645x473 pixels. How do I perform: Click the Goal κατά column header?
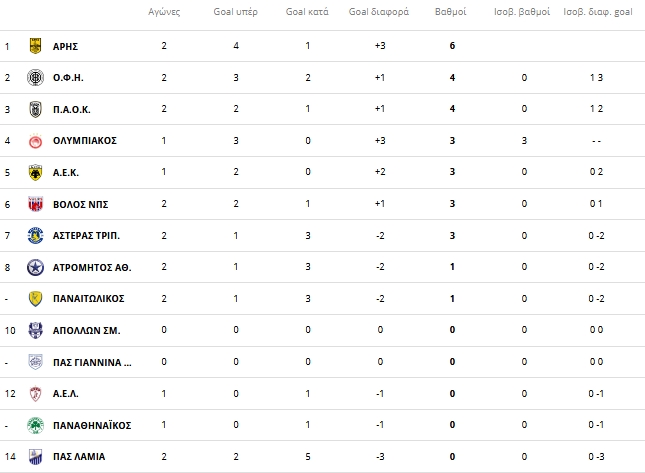point(307,12)
